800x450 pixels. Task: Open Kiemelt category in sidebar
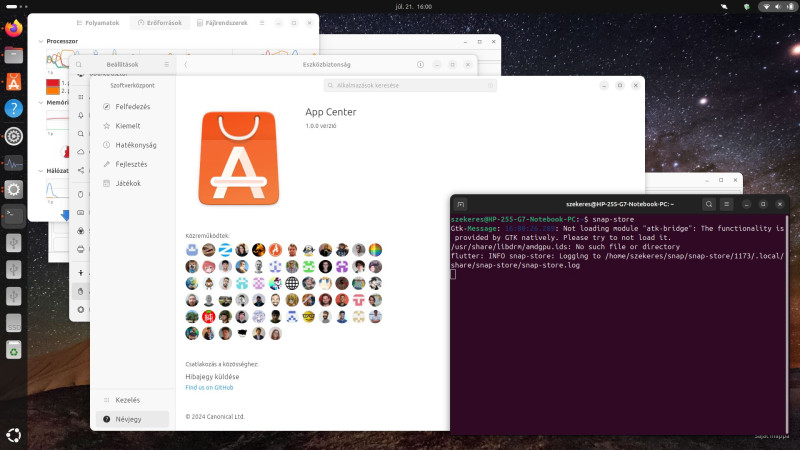[x=132, y=126]
